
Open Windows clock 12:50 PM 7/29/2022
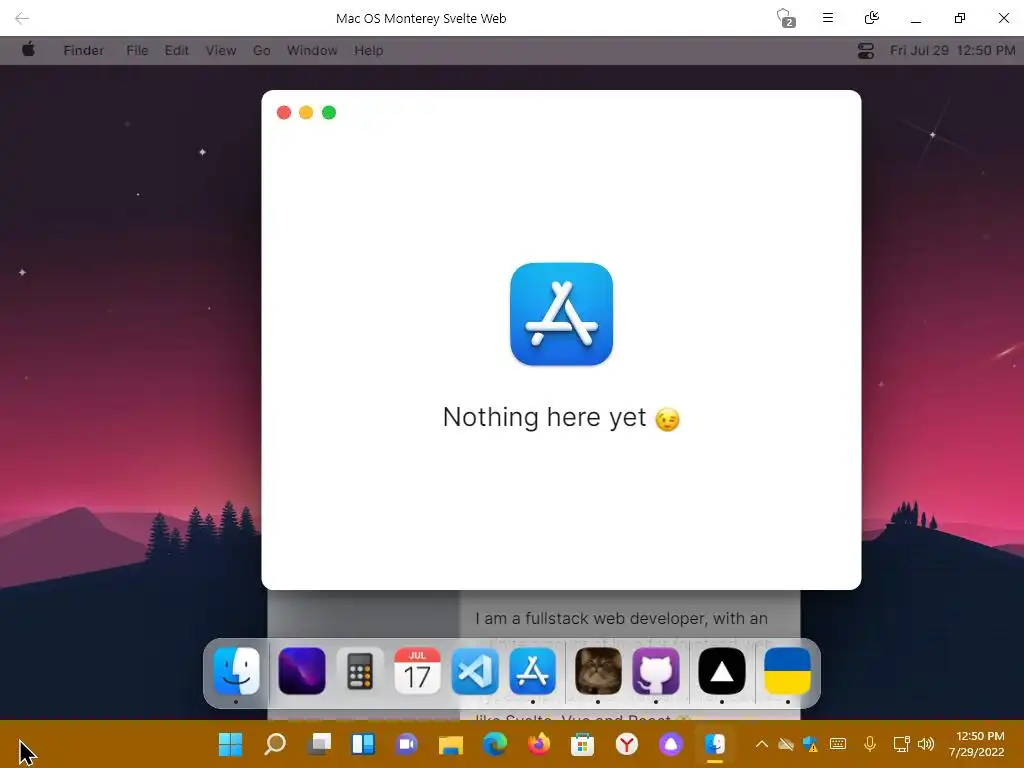click(976, 744)
